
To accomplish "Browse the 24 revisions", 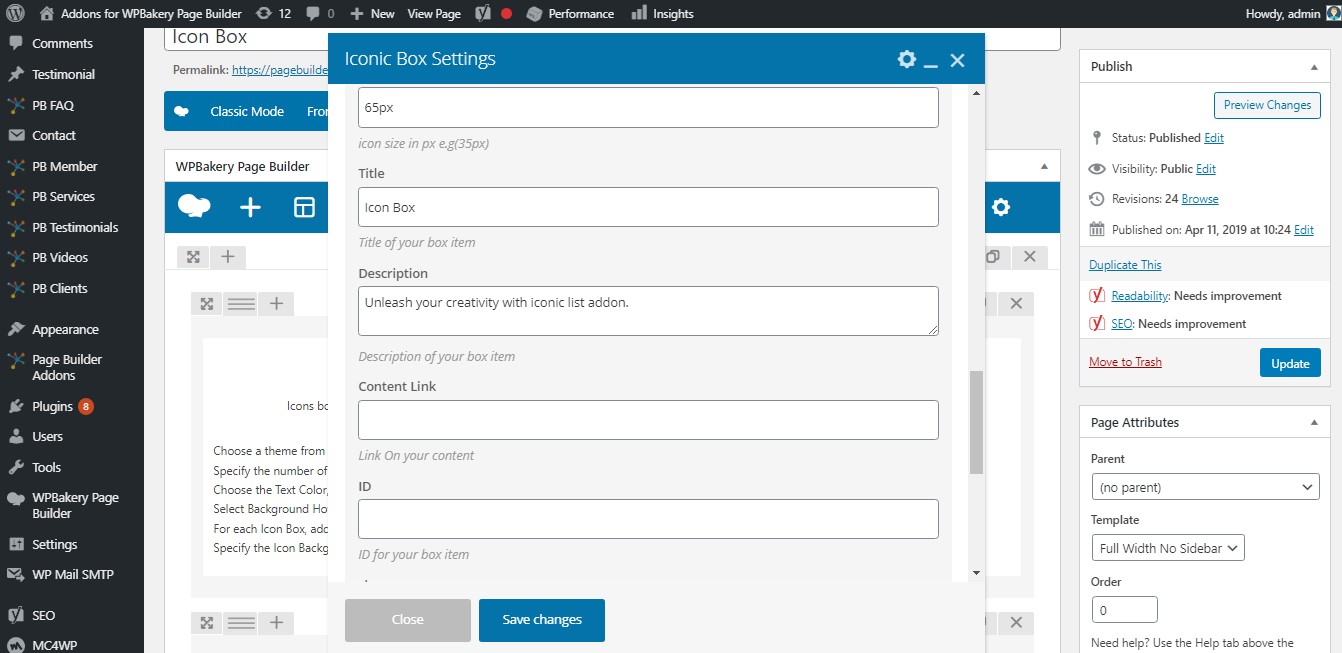I will point(1200,199).
